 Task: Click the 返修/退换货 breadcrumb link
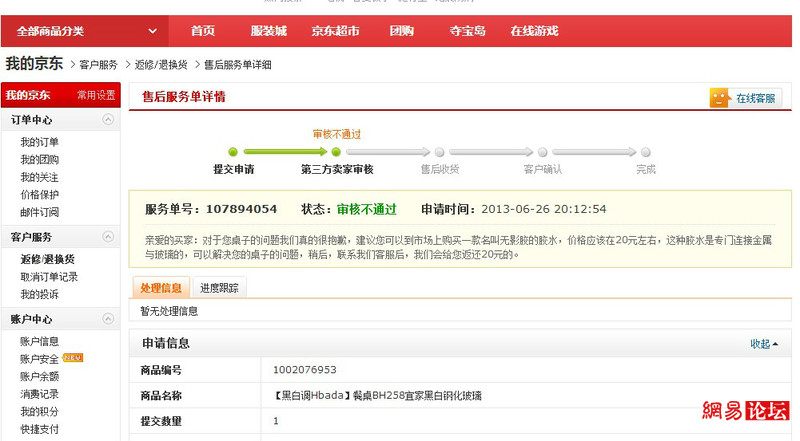click(161, 65)
